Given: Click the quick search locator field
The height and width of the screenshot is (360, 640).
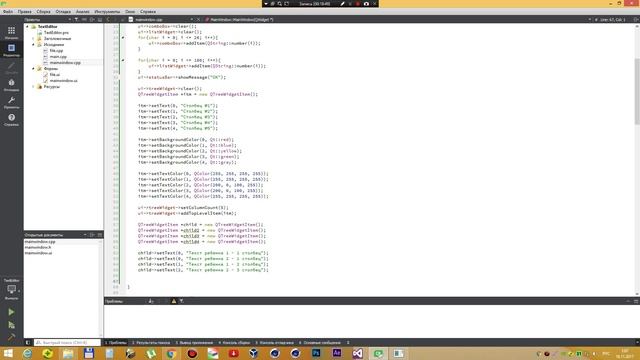Looking at the screenshot, I should click(x=67, y=342).
